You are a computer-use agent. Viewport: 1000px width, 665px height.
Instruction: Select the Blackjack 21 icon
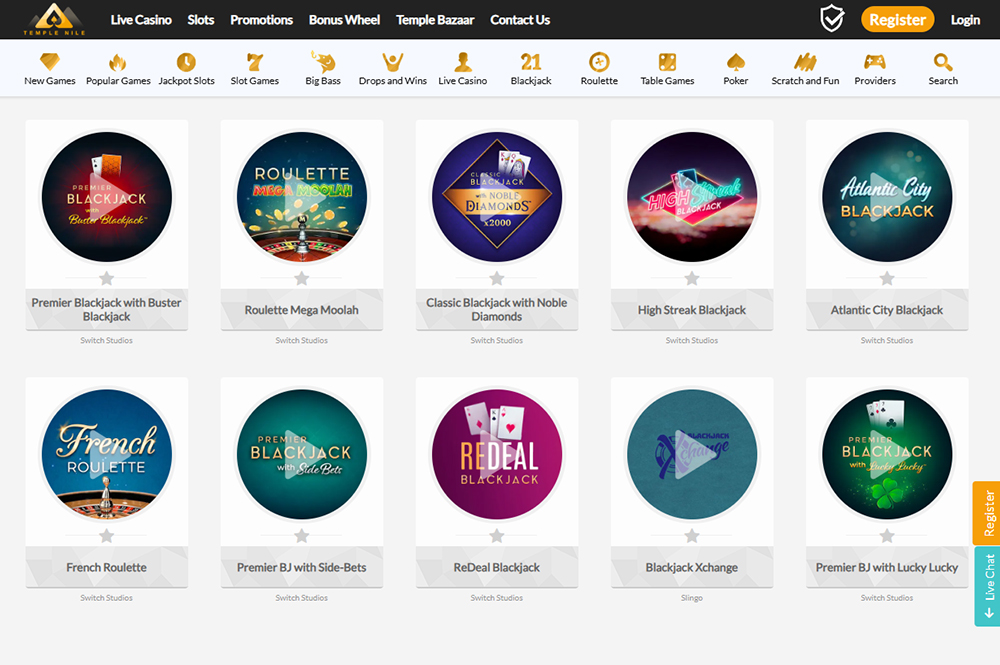tap(531, 62)
